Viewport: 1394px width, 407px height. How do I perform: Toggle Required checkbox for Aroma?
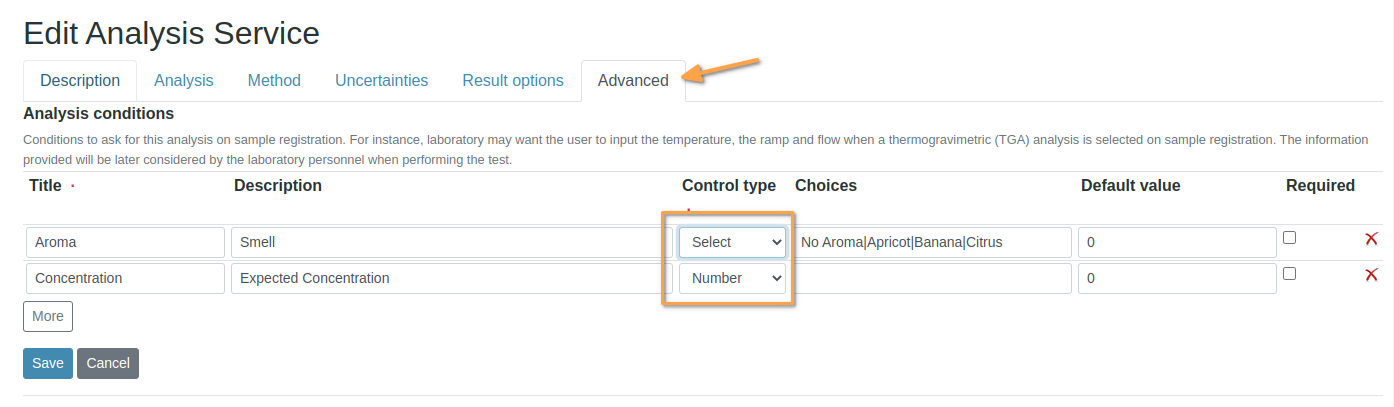[x=1289, y=238]
